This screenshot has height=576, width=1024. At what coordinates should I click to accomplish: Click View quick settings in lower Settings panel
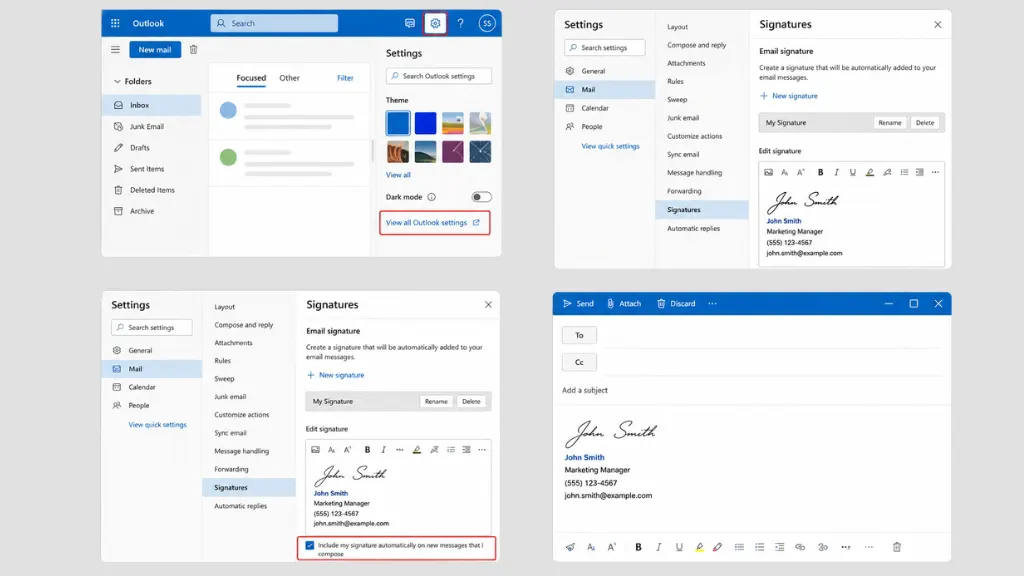157,425
